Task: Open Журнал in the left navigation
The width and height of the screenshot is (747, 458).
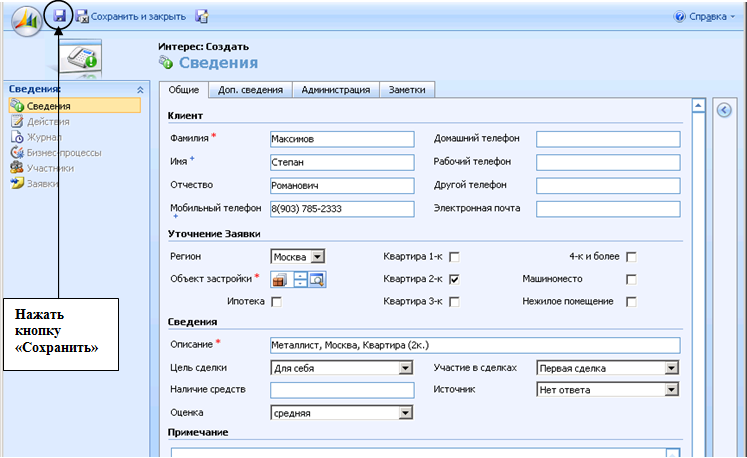Action: [x=44, y=137]
